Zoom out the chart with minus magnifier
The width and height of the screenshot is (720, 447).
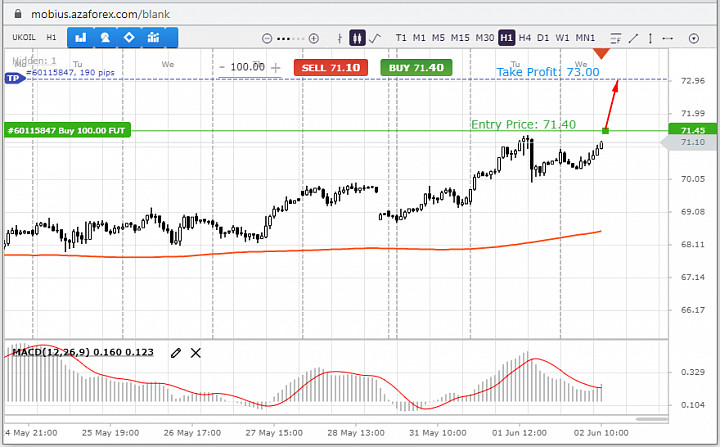[267, 38]
